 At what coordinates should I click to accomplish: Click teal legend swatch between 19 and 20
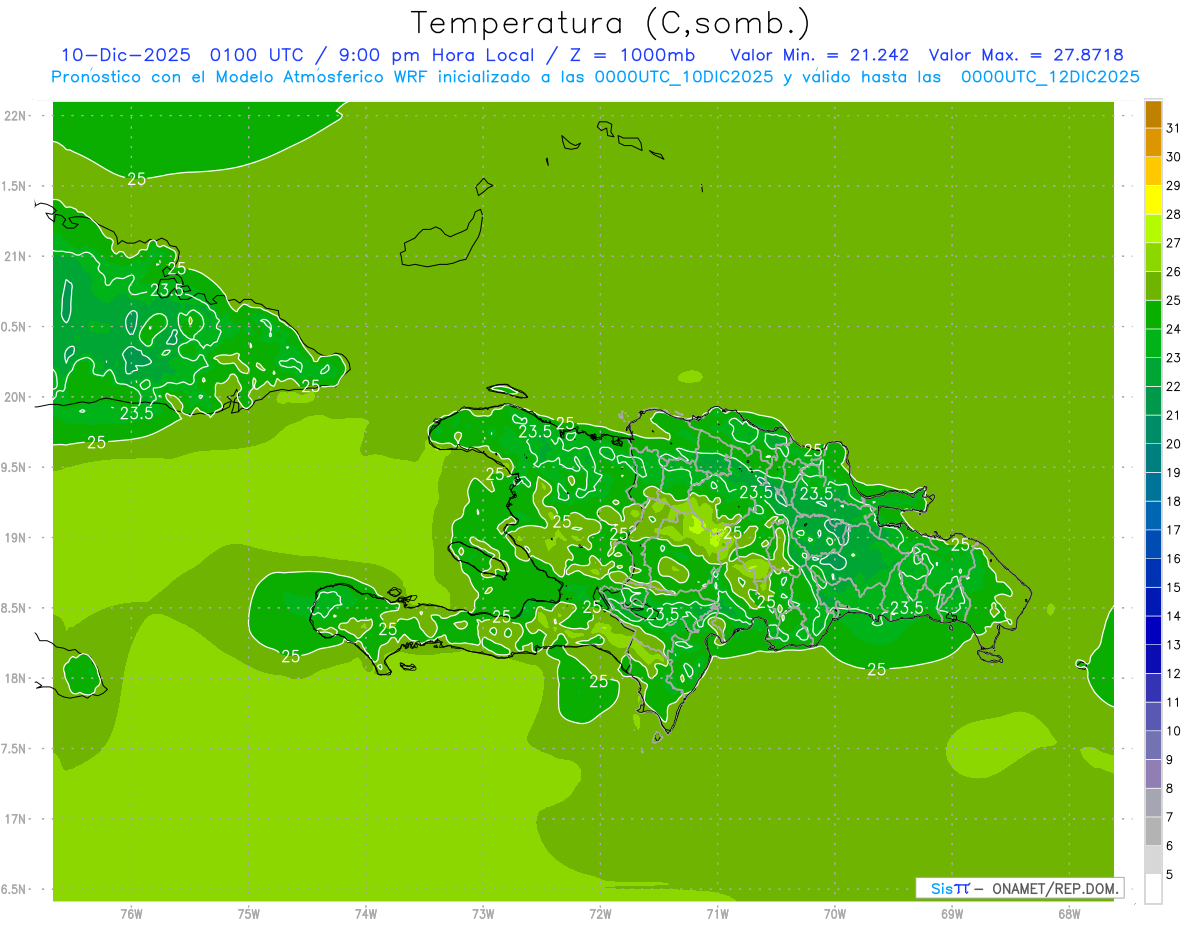click(1153, 458)
